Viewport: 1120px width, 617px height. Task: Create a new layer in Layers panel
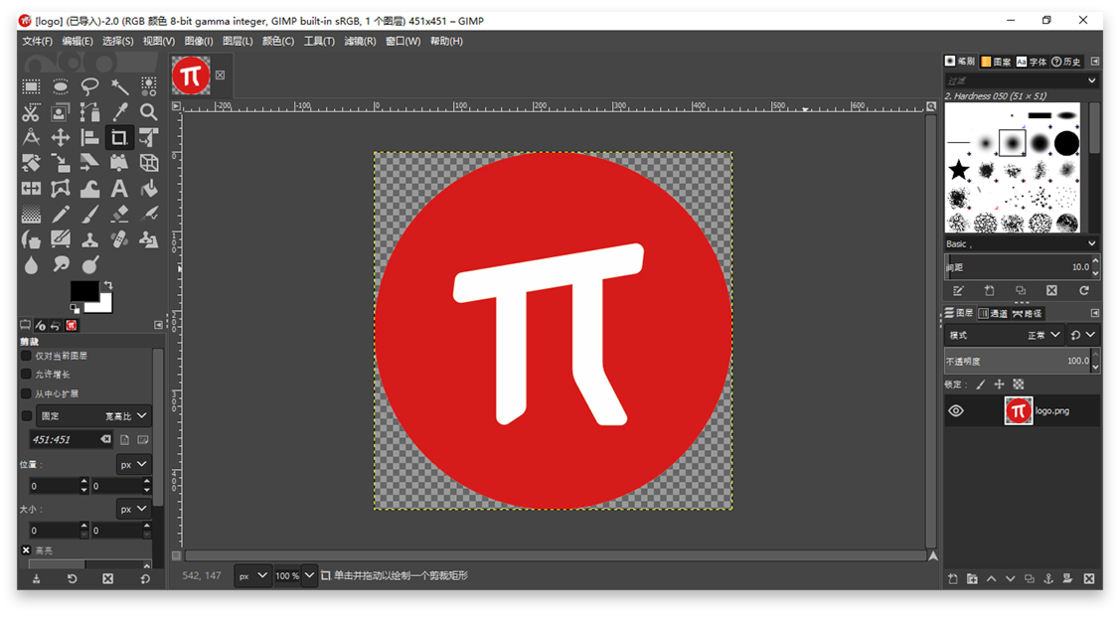point(953,578)
